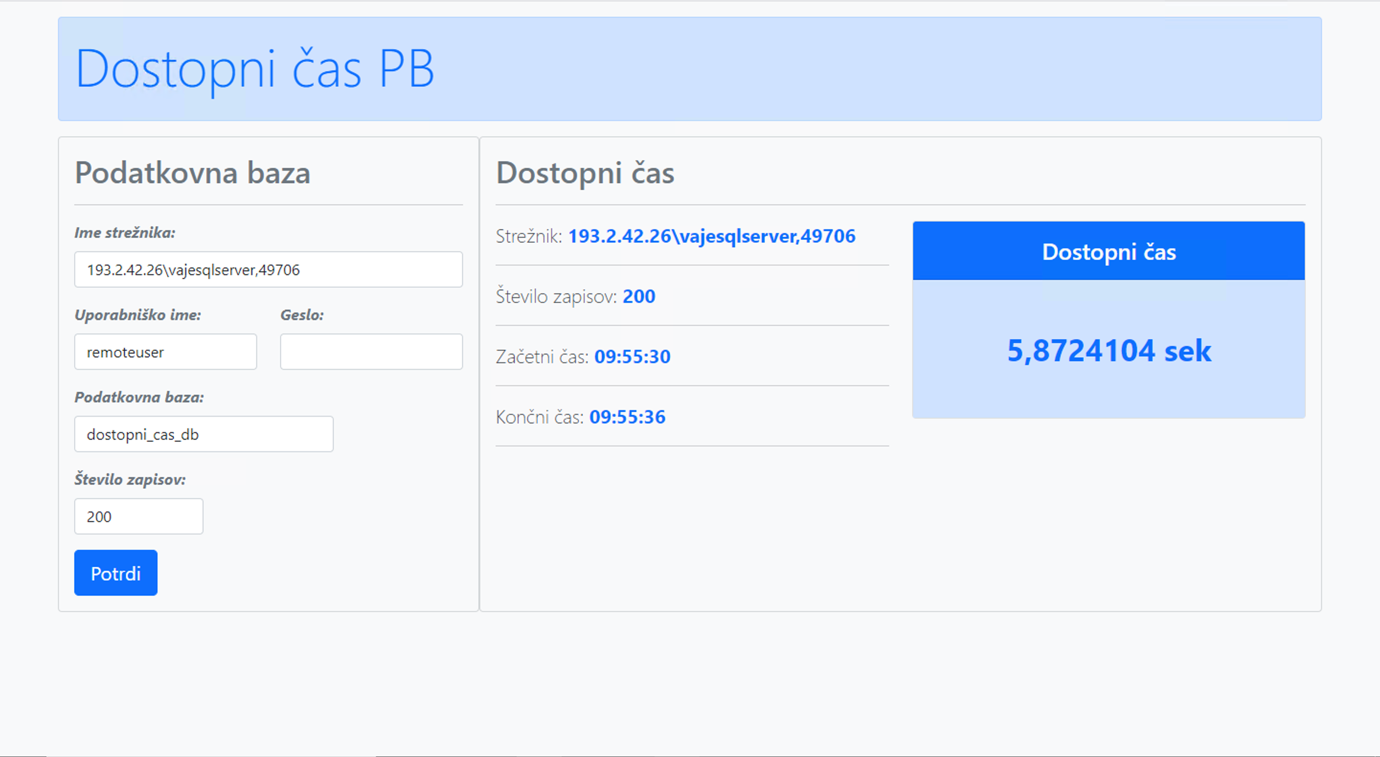This screenshot has width=1380, height=757.
Task: Focus the Število zapisov input showing 200
Action: 138,516
